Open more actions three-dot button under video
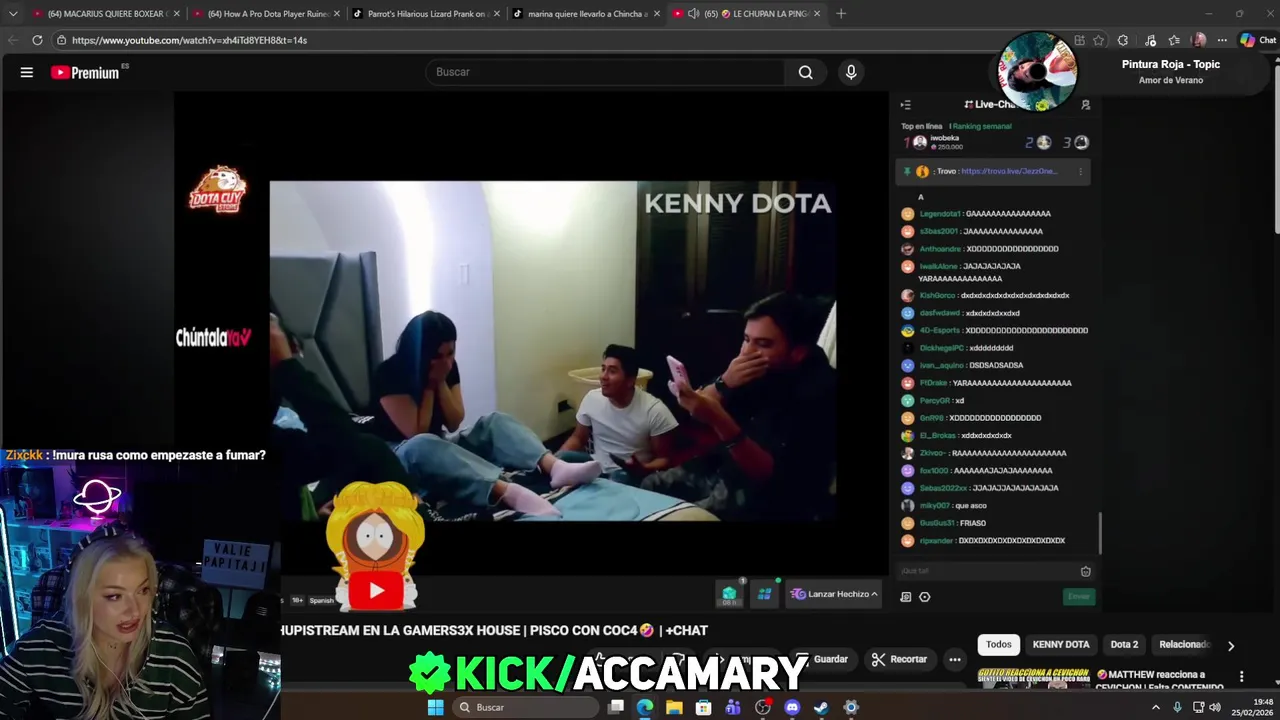The image size is (1280, 720). [x=955, y=659]
